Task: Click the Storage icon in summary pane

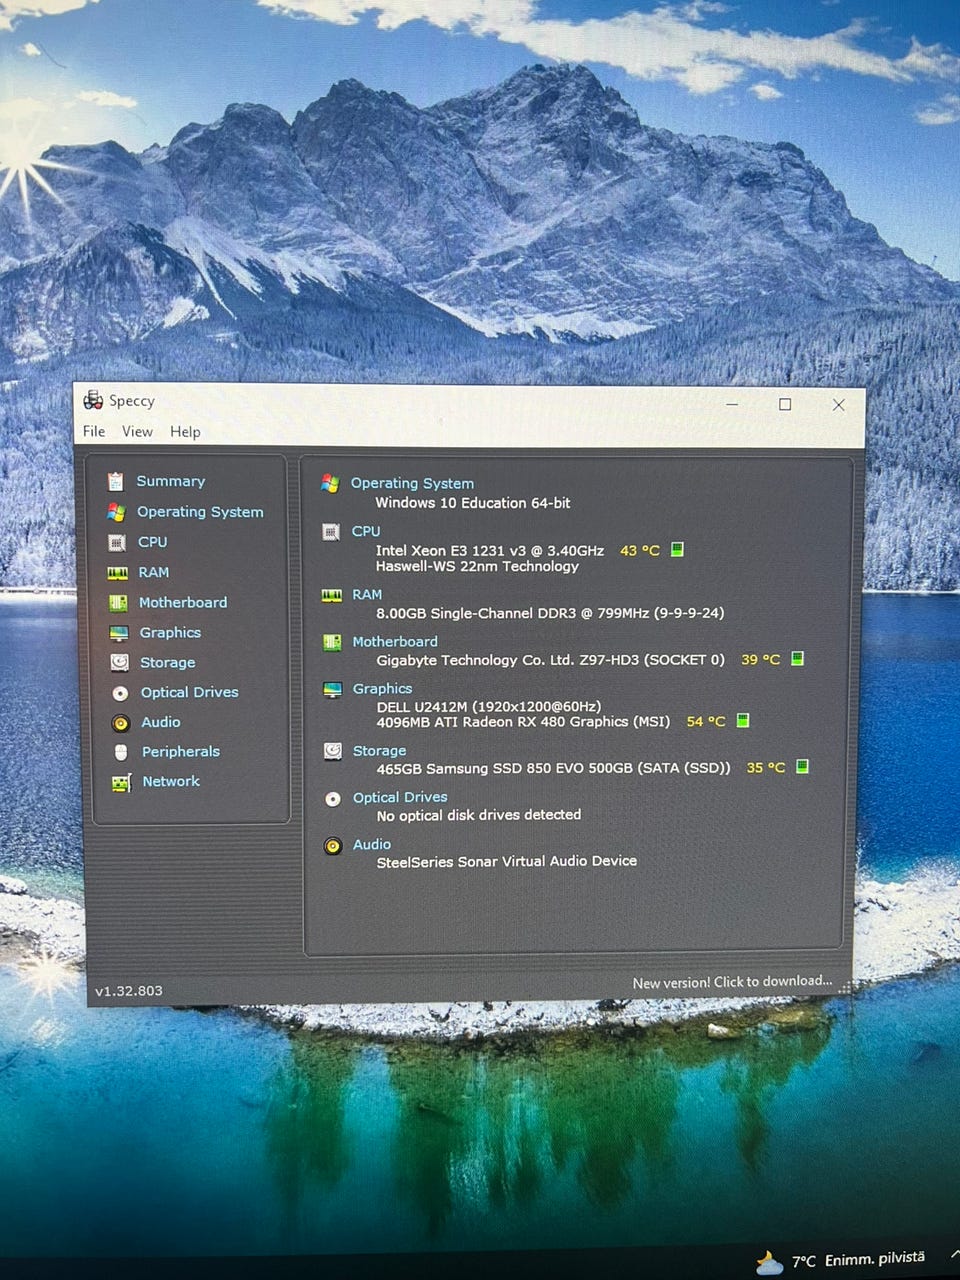Action: [333, 751]
